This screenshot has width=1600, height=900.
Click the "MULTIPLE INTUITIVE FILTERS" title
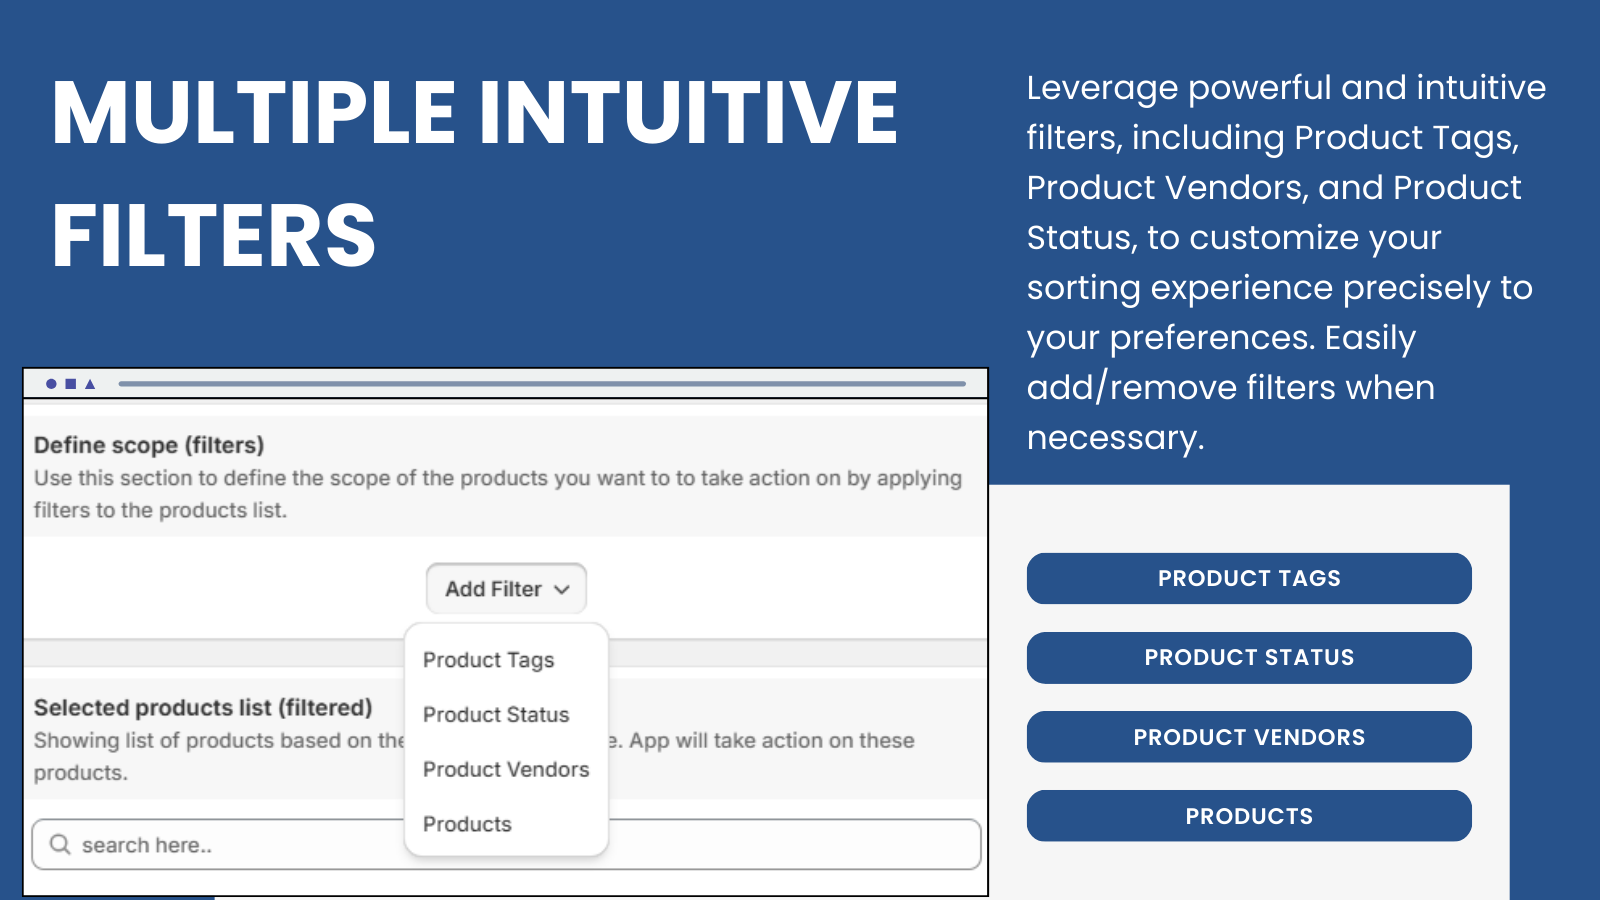pyautogui.click(x=475, y=173)
